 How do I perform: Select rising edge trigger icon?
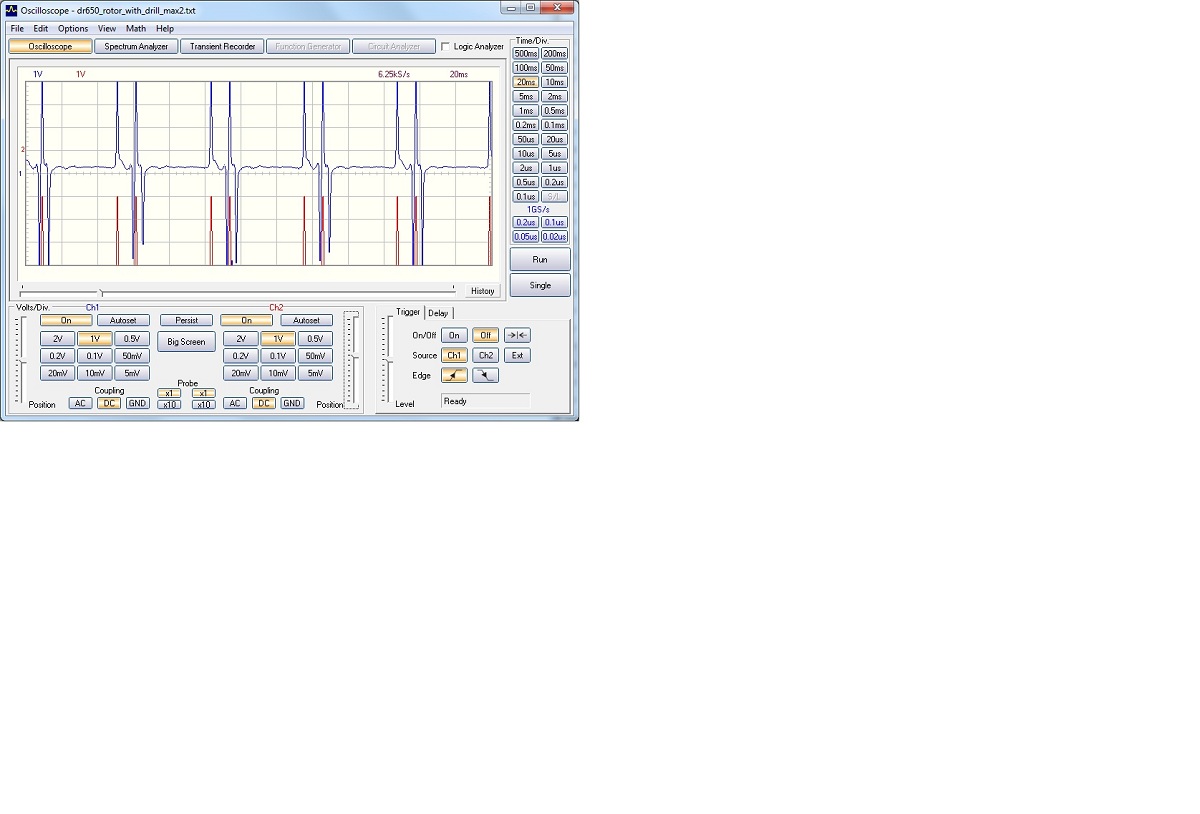(x=454, y=376)
